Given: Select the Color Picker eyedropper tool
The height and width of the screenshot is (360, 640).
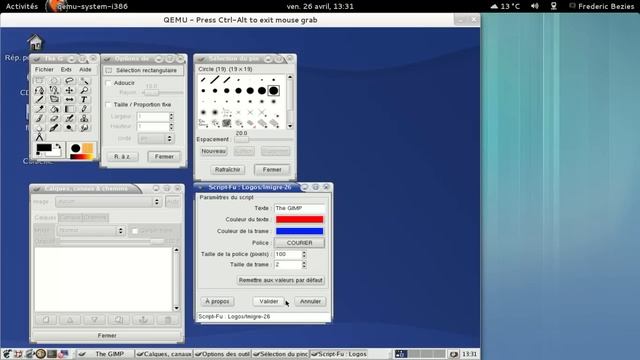Looking at the screenshot, I should (x=39, y=109).
